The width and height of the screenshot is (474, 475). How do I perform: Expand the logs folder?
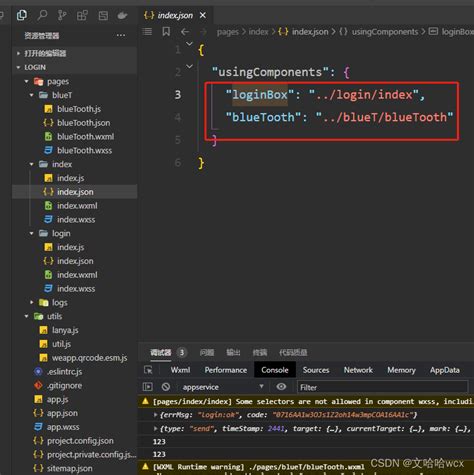click(x=32, y=302)
